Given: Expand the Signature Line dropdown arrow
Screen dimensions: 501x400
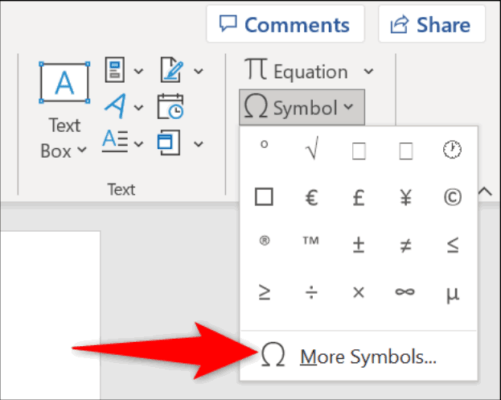Looking at the screenshot, I should [198, 71].
